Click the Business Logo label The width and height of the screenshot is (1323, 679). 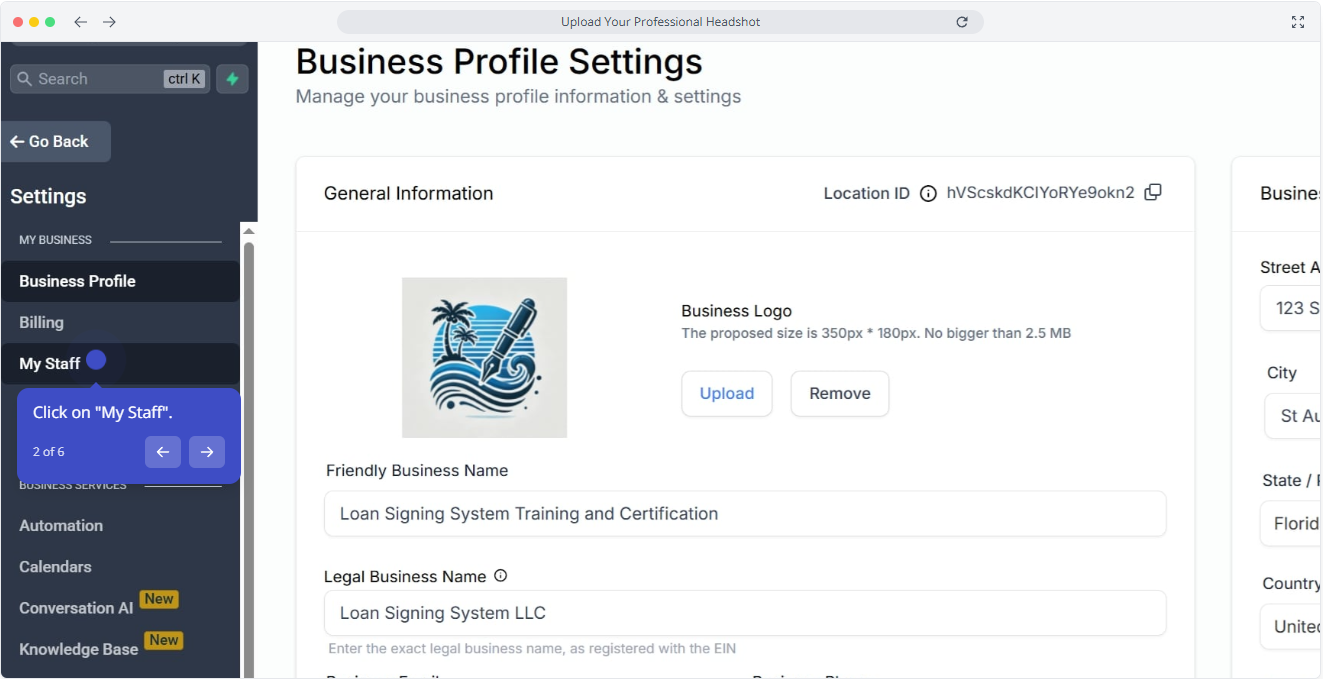pyautogui.click(x=736, y=311)
